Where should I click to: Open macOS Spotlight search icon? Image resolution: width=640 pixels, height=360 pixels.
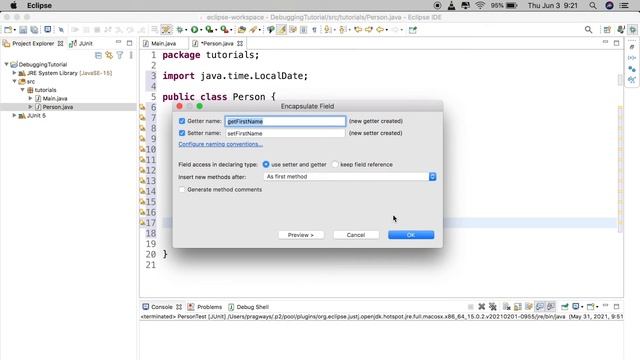click(x=593, y=6)
